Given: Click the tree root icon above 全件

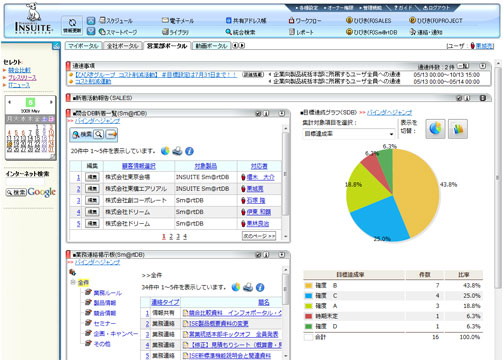Looking at the screenshot, I should point(72,272).
